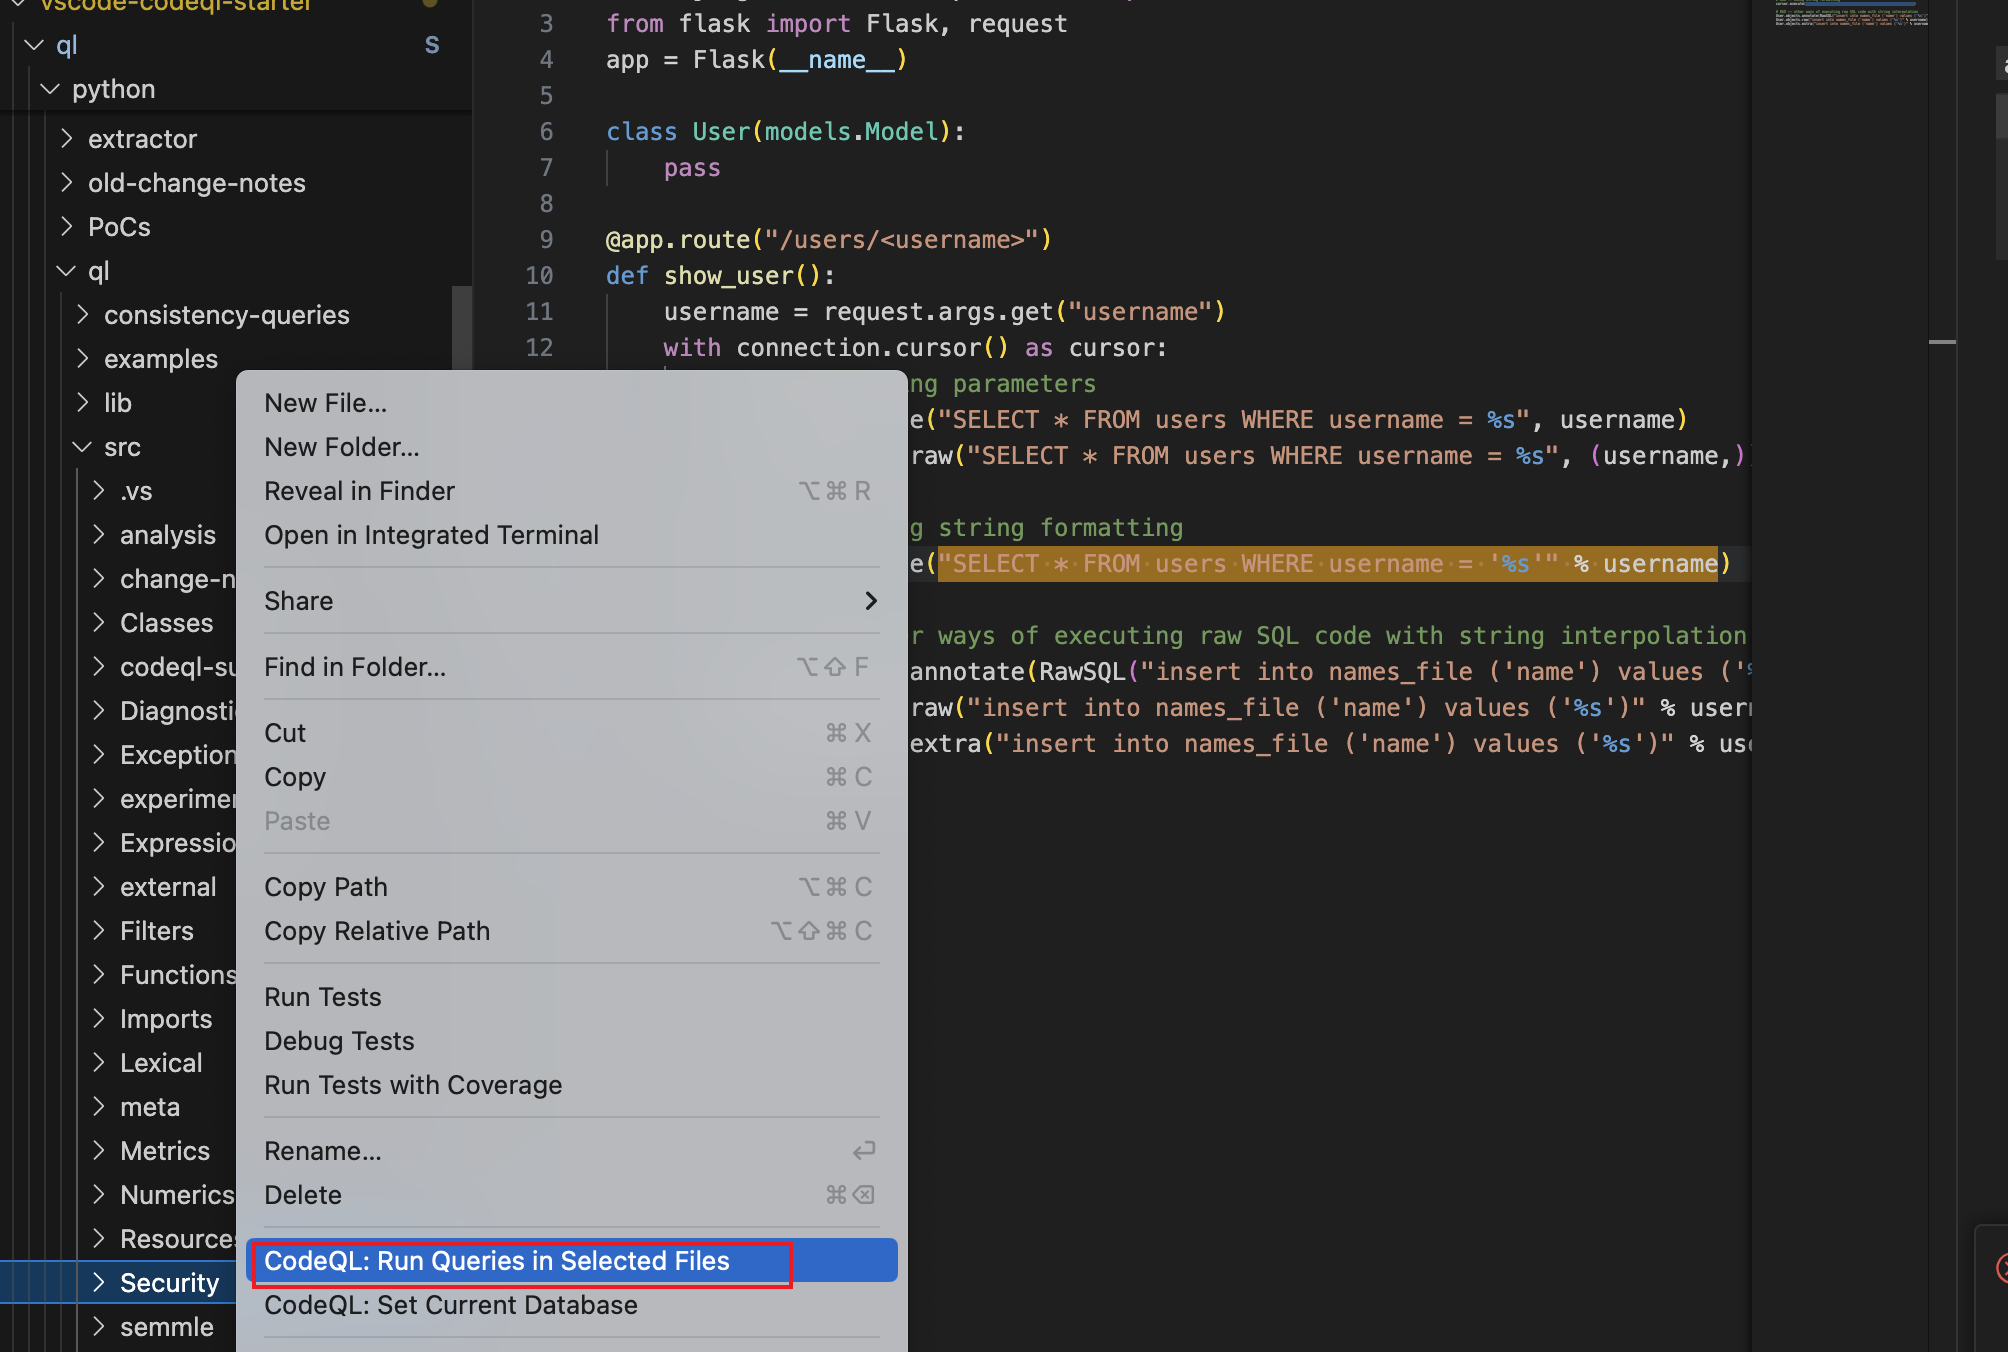Expand the semmle folder chevron
This screenshot has width=2008, height=1352.
pos(98,1326)
